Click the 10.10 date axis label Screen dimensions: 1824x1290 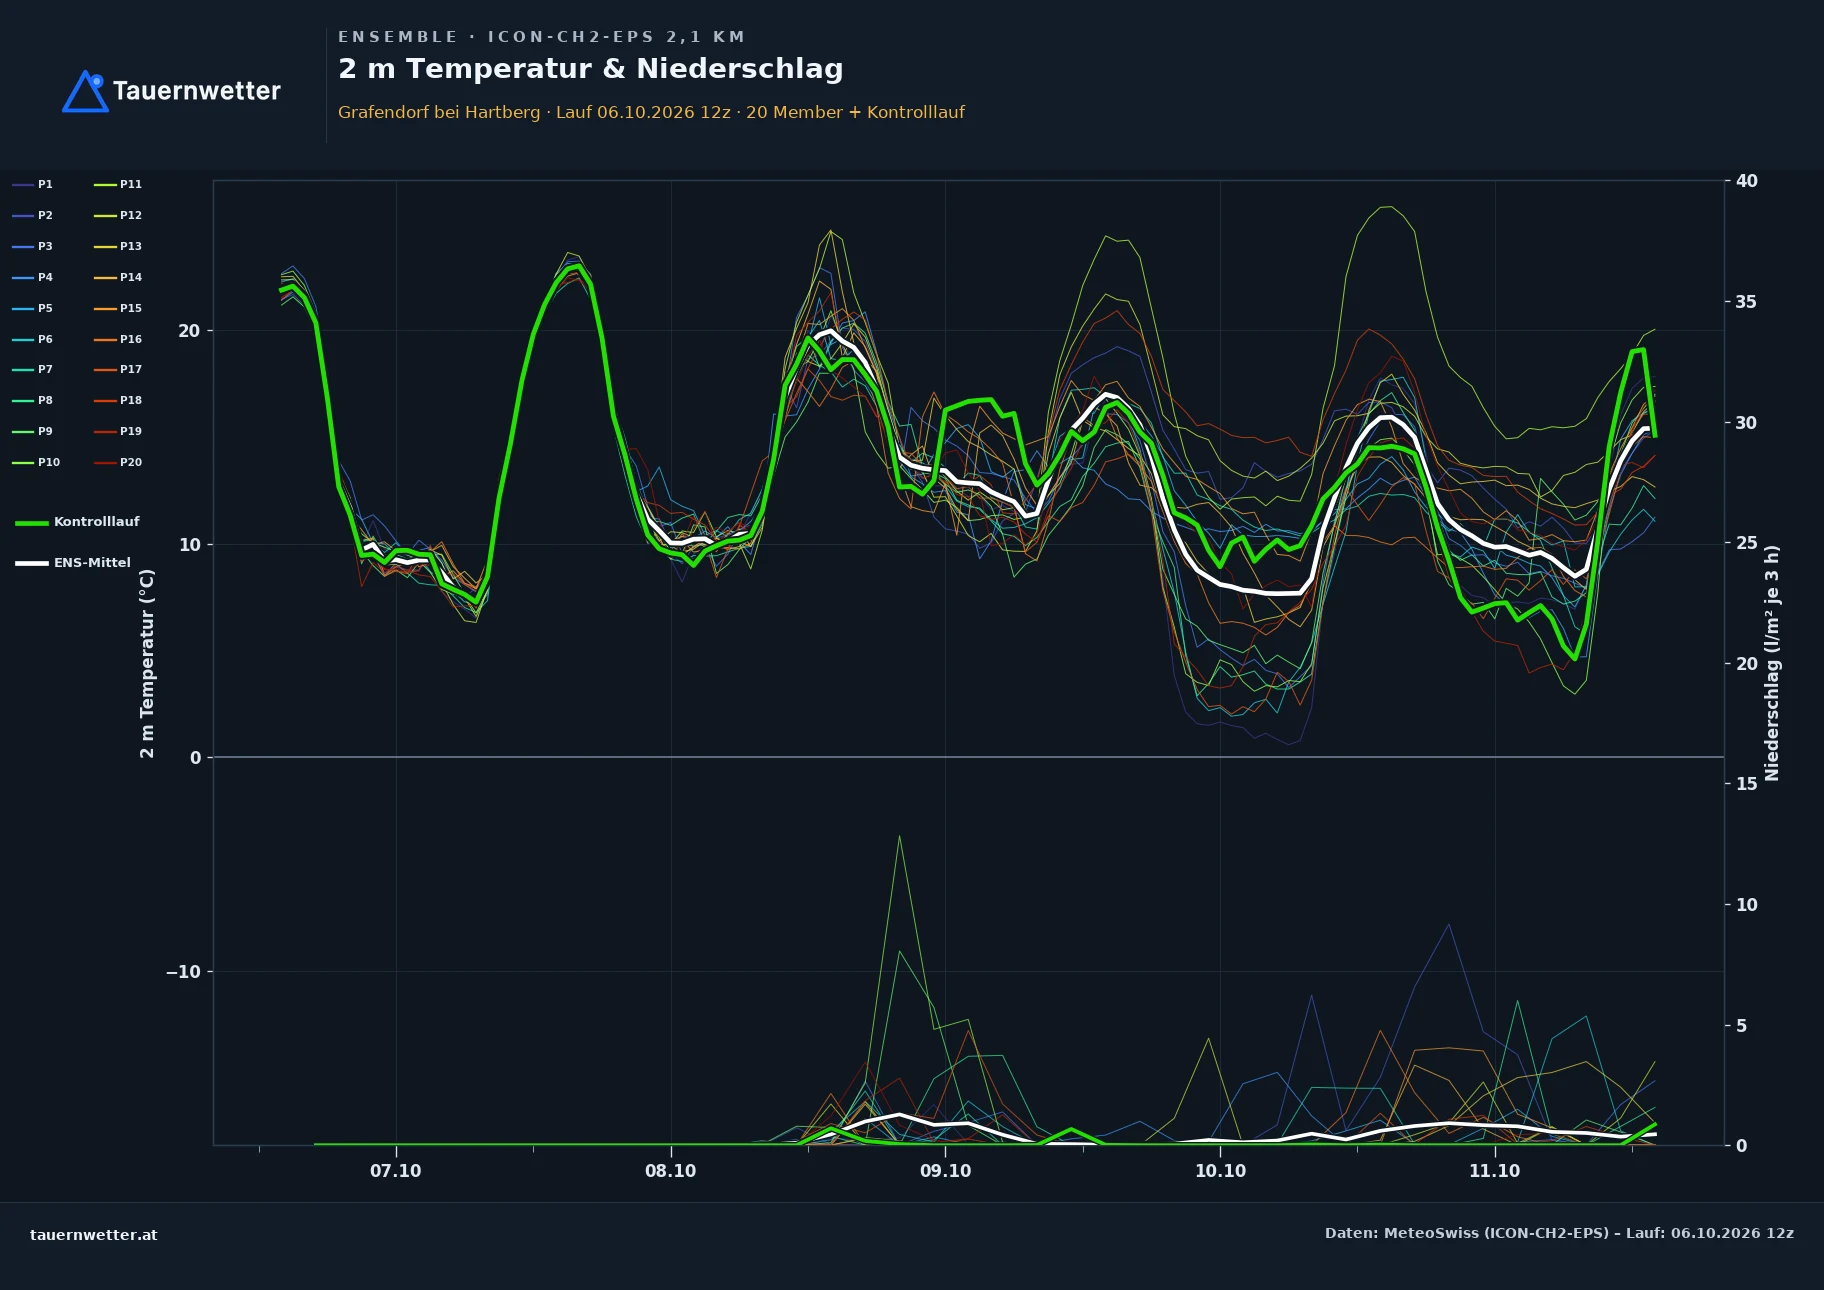[x=1221, y=1171]
